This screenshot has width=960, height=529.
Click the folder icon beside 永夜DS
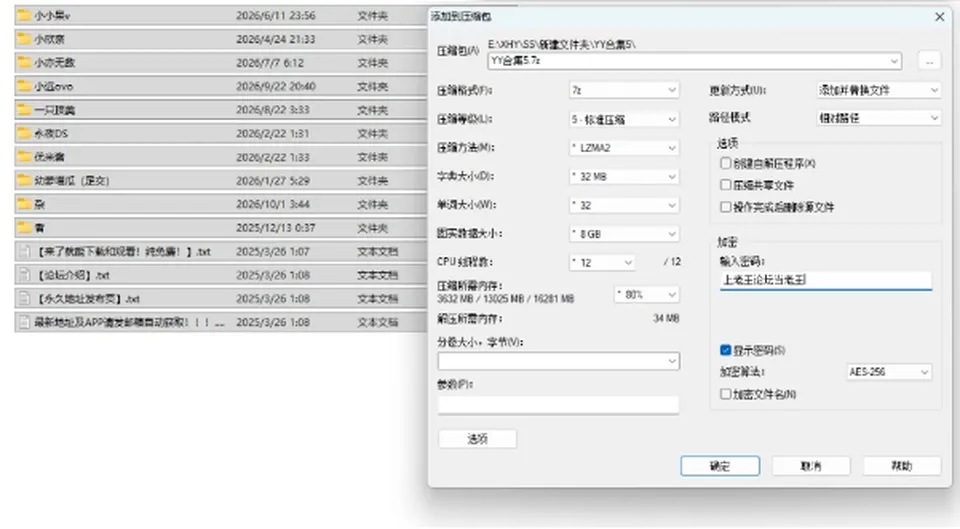coord(24,133)
